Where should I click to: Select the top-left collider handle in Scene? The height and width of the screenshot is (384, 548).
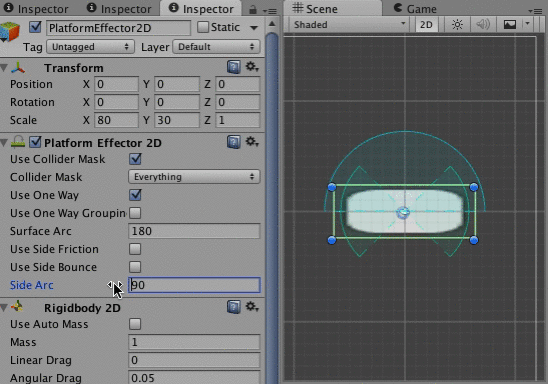tap(332, 187)
